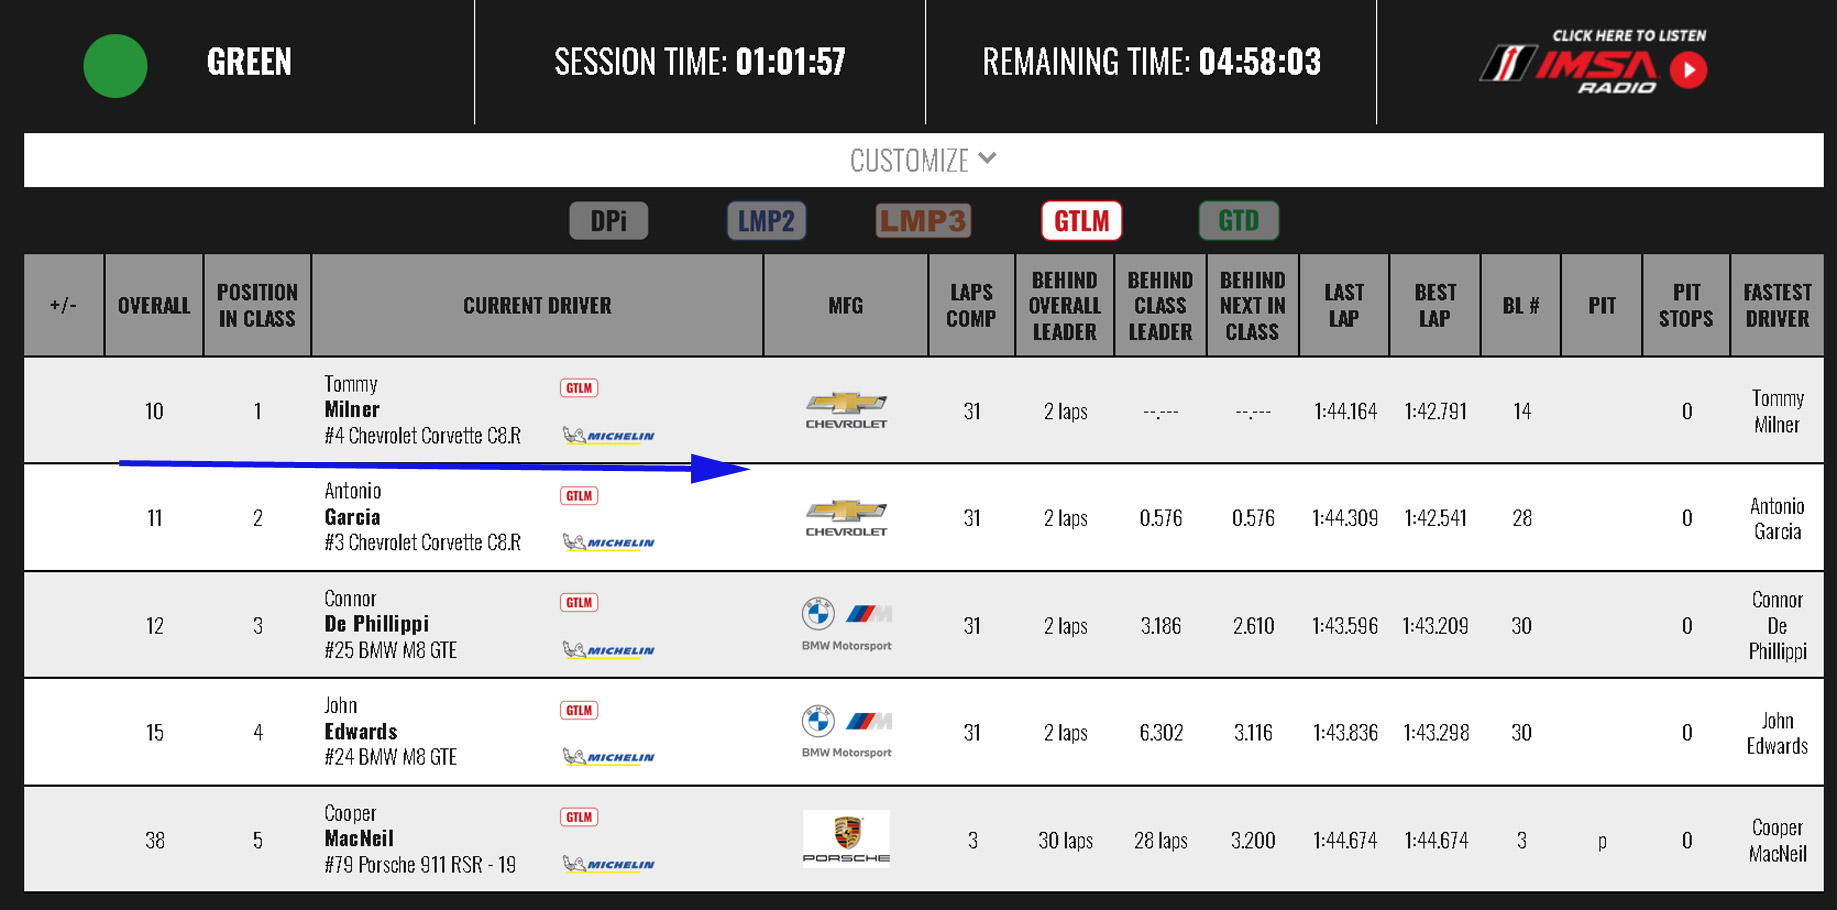Toggle the DPi class filter
The height and width of the screenshot is (910, 1837).
[x=608, y=220]
